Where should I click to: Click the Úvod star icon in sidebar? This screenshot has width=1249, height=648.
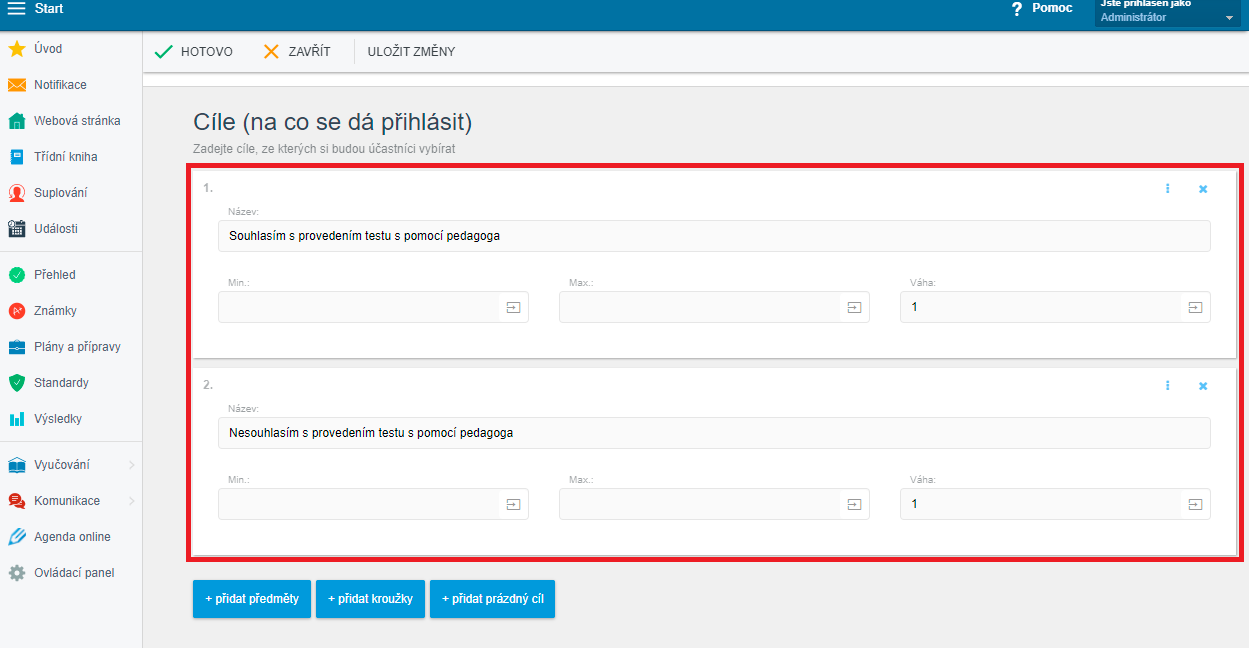16,49
